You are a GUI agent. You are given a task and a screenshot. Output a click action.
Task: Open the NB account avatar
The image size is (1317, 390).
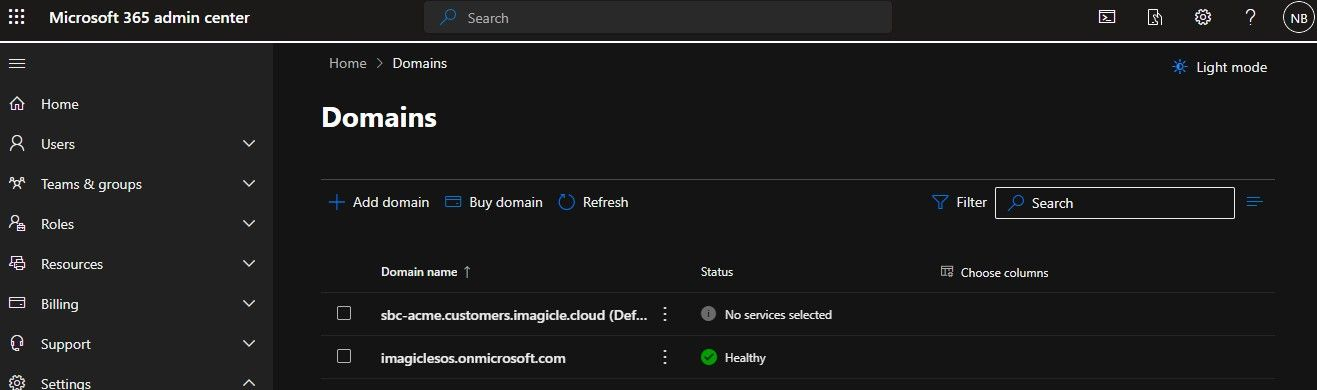pyautogui.click(x=1298, y=17)
